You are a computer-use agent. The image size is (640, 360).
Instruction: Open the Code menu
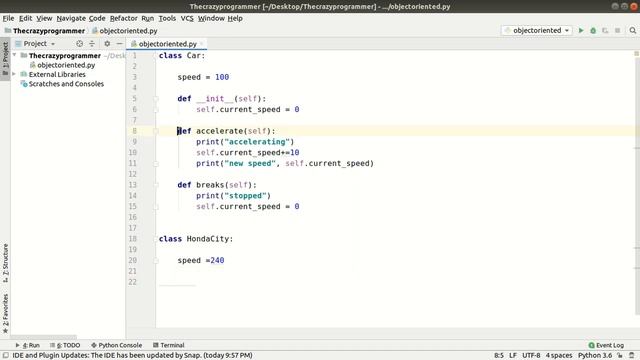pyautogui.click(x=97, y=18)
